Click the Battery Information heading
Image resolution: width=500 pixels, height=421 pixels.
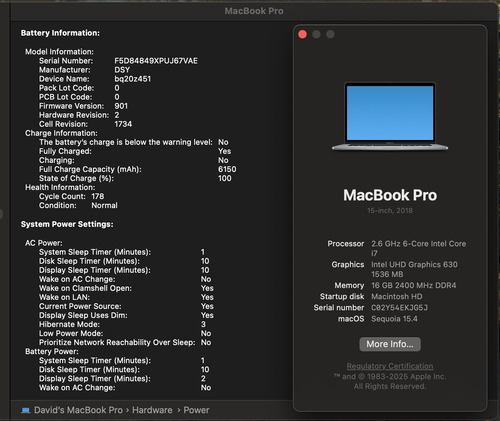click(60, 33)
